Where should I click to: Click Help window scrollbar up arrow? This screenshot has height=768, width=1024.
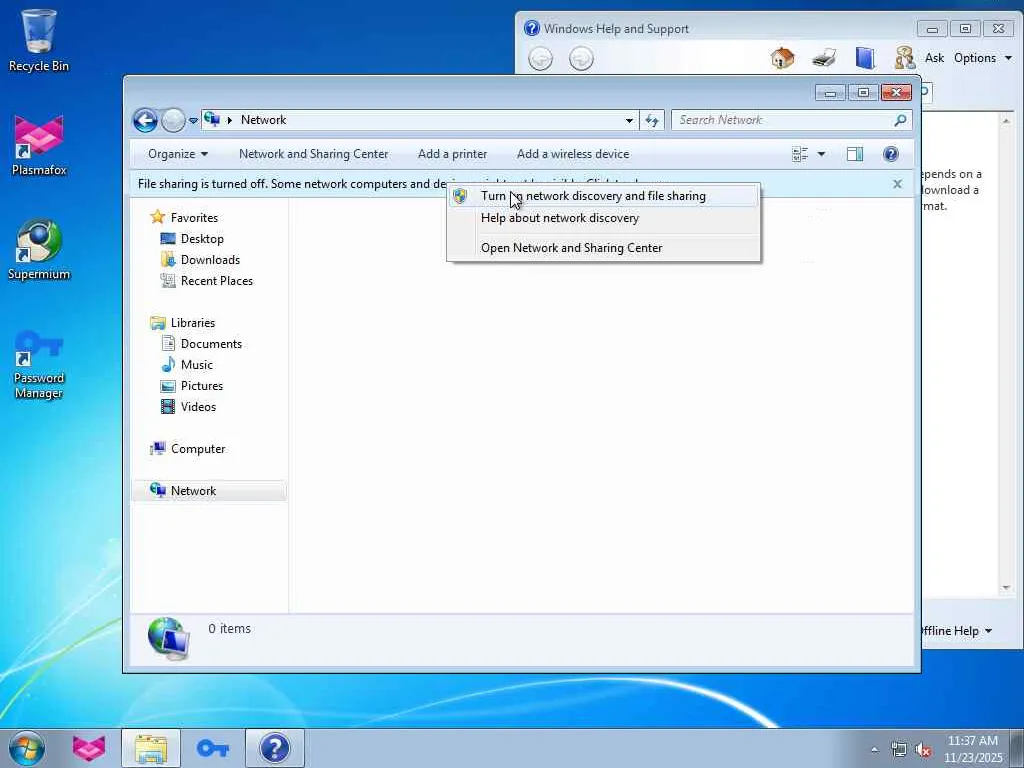click(x=1006, y=121)
